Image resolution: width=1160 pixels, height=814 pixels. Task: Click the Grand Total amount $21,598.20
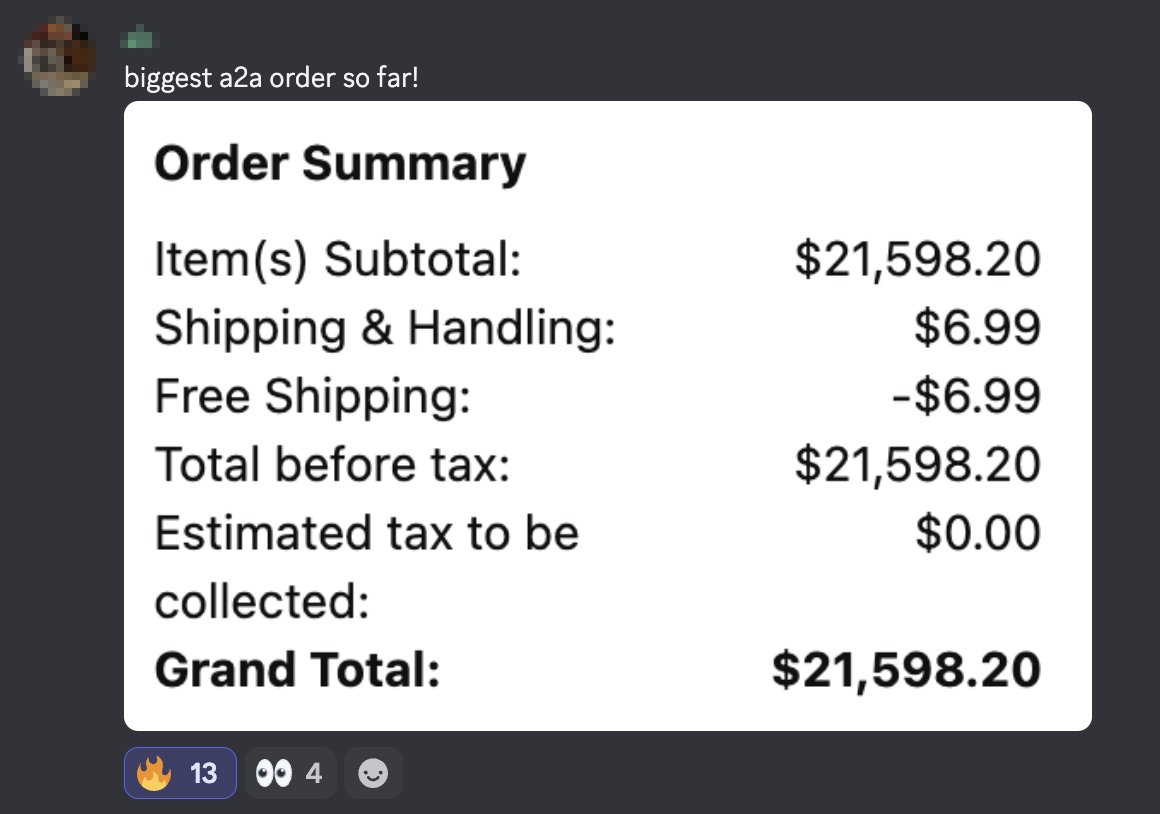click(x=906, y=670)
